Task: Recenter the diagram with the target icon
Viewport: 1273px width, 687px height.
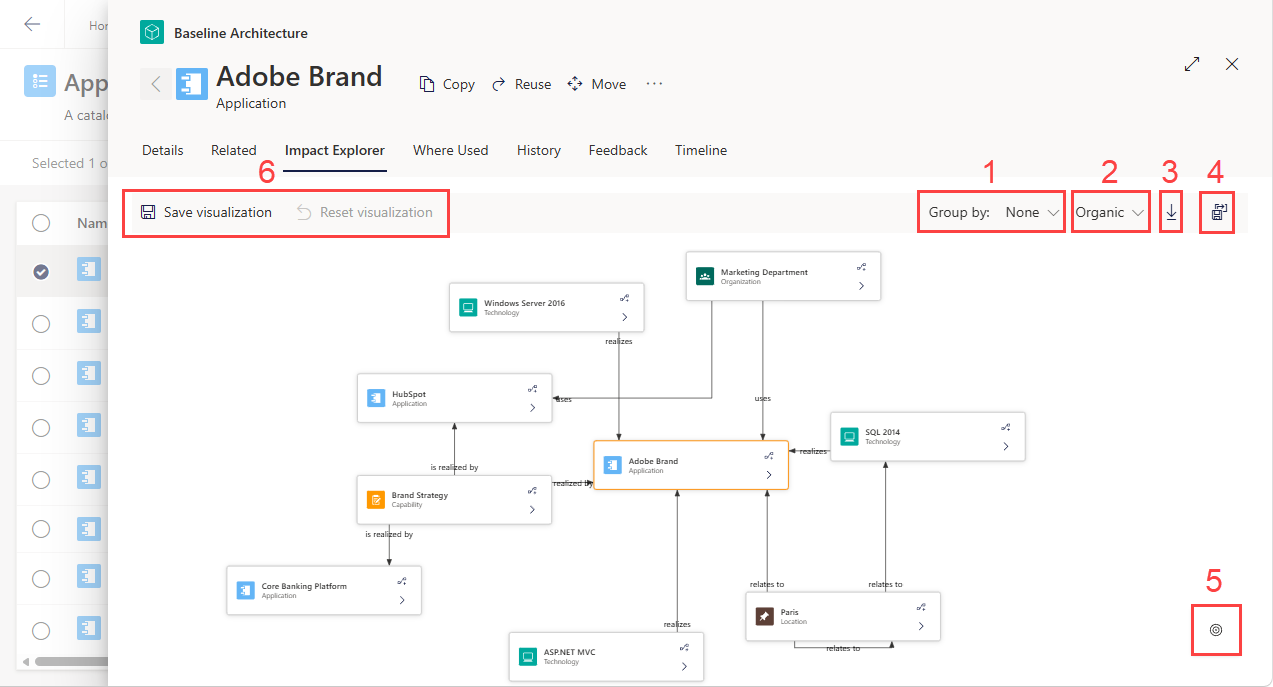Action: [x=1216, y=630]
